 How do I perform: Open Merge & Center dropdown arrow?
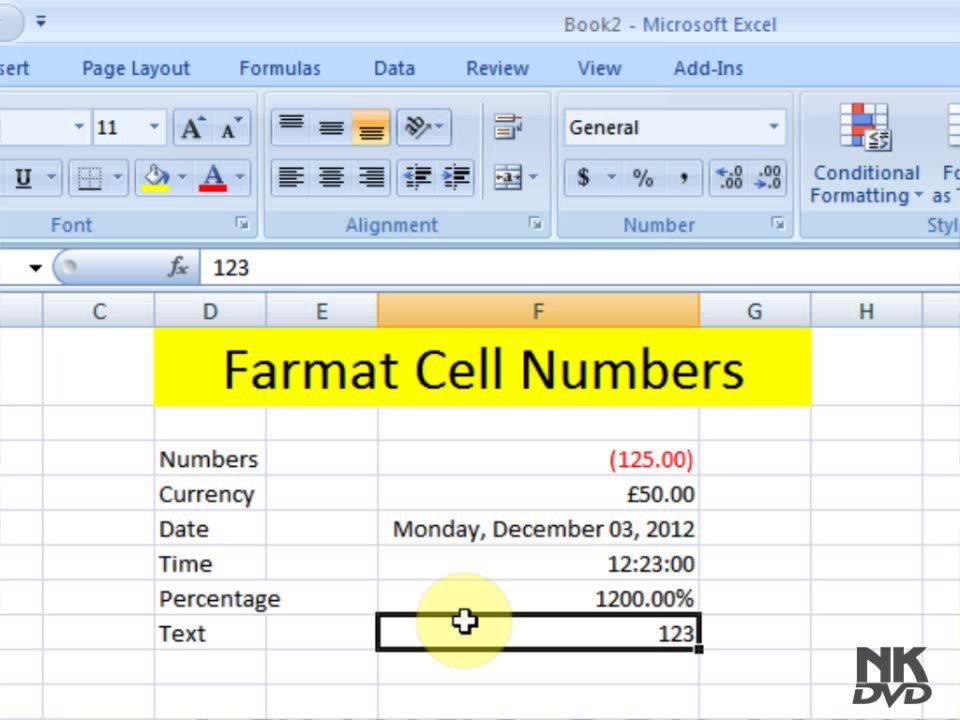pos(533,178)
